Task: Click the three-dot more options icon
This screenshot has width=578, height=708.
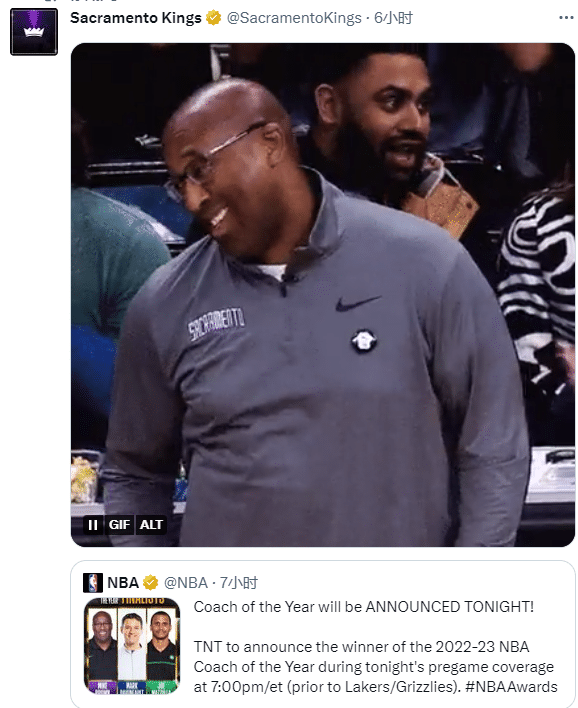Action: 566,18
